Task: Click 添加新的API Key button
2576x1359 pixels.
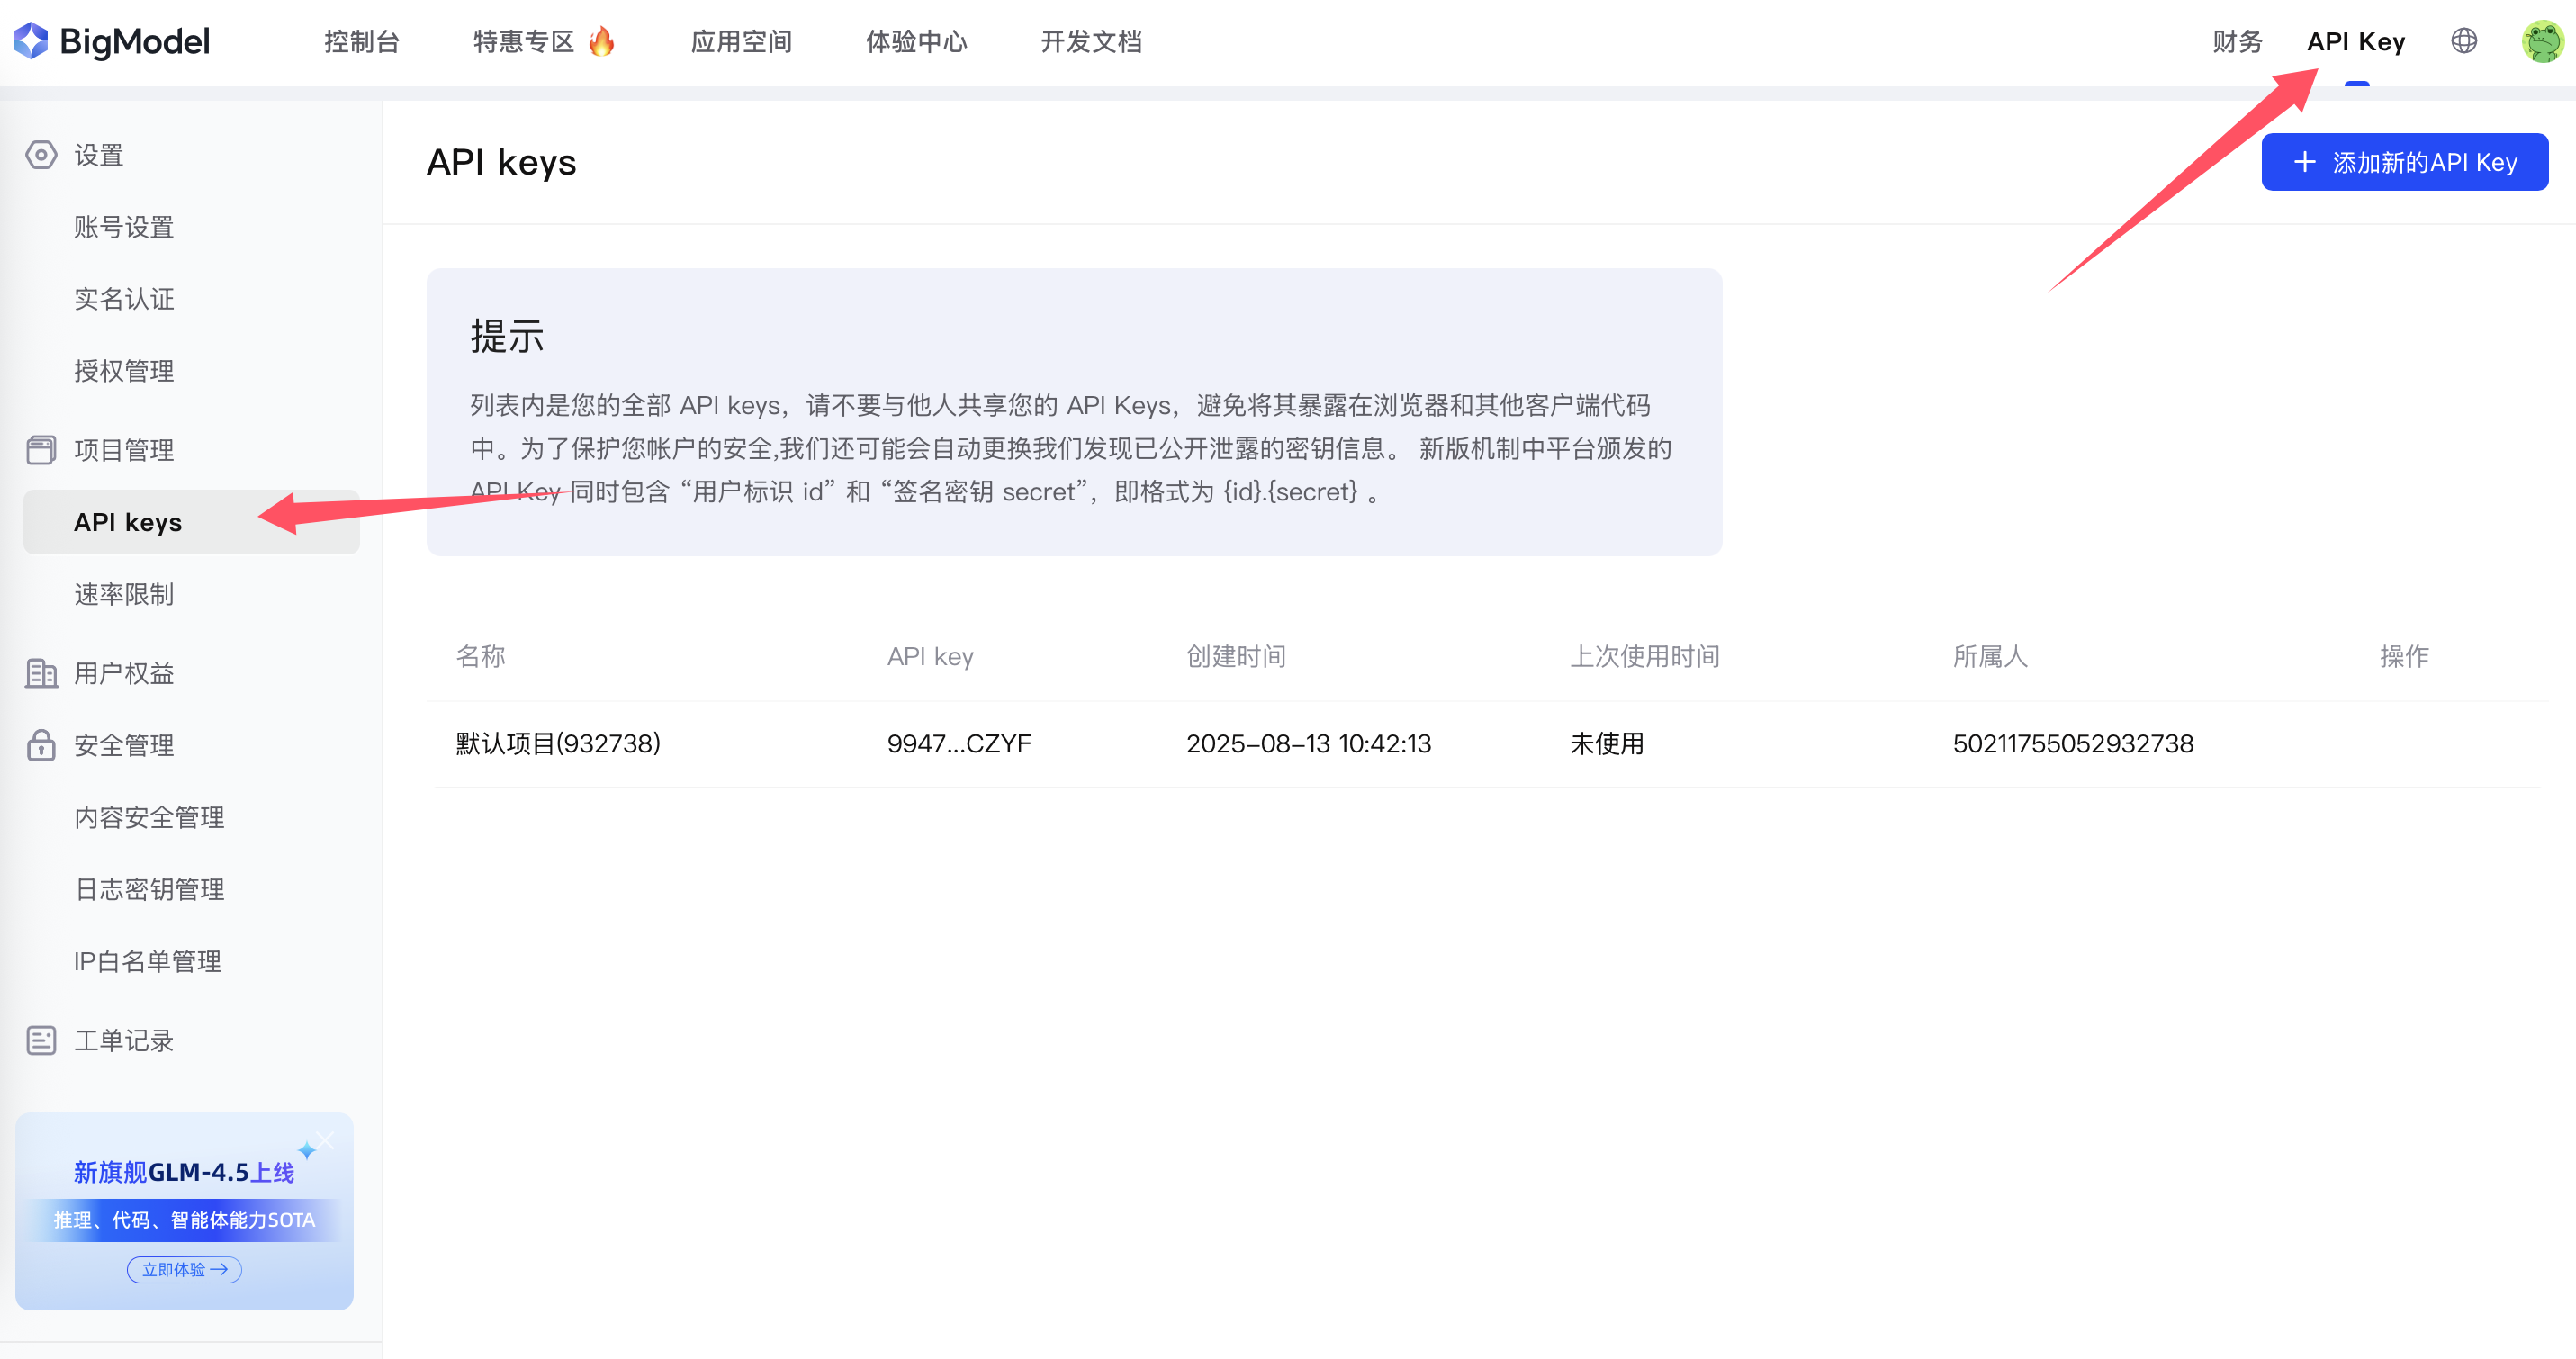Action: tap(2404, 162)
